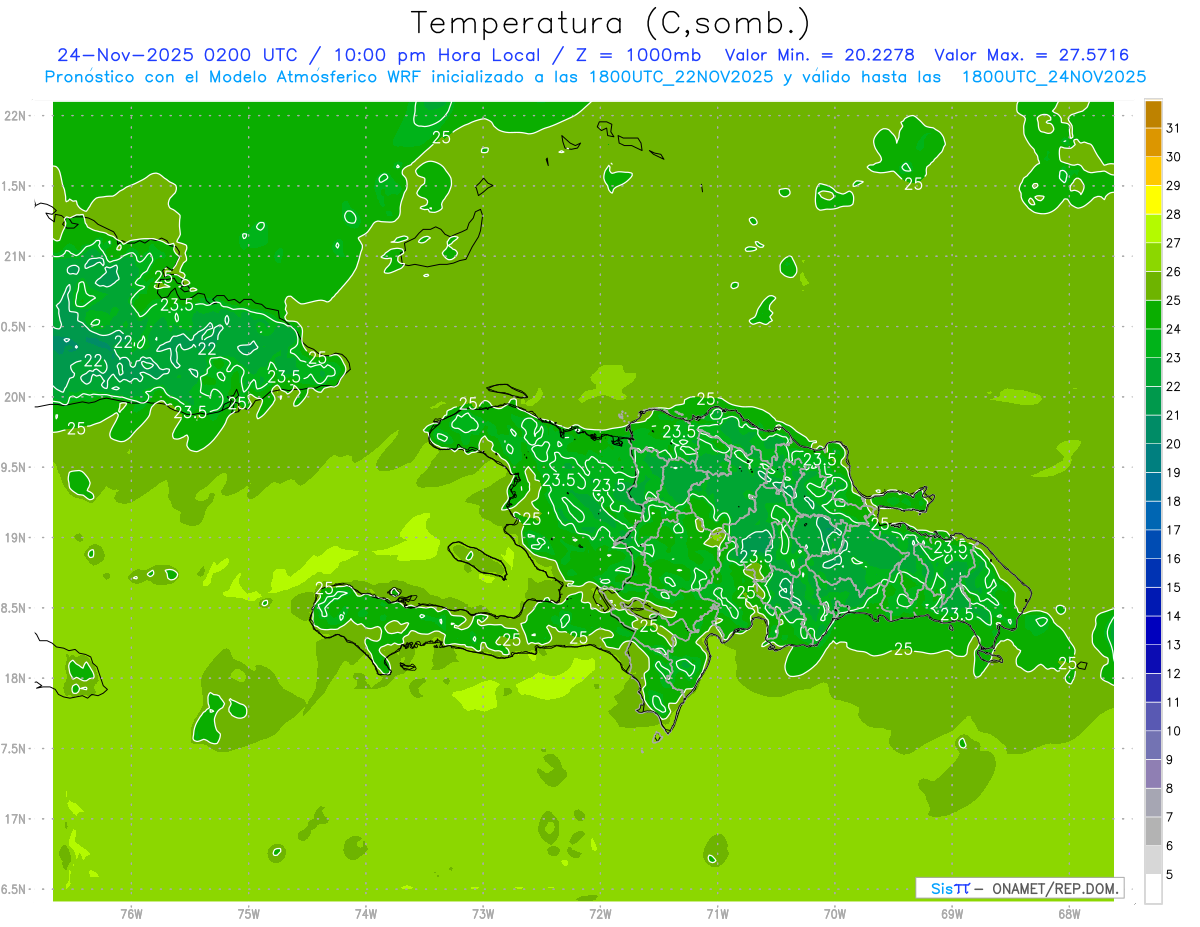Click the colorbar label '21'
1200x927 pixels.
click(1173, 415)
